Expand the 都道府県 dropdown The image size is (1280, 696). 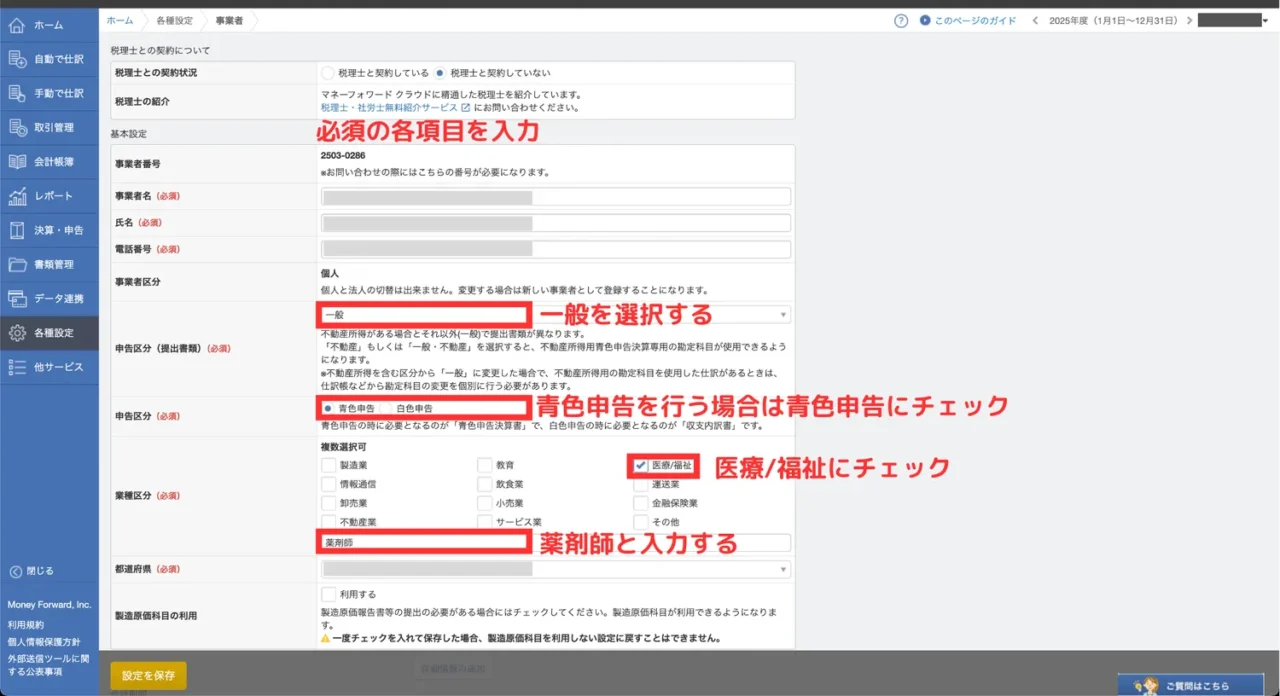click(x=555, y=569)
